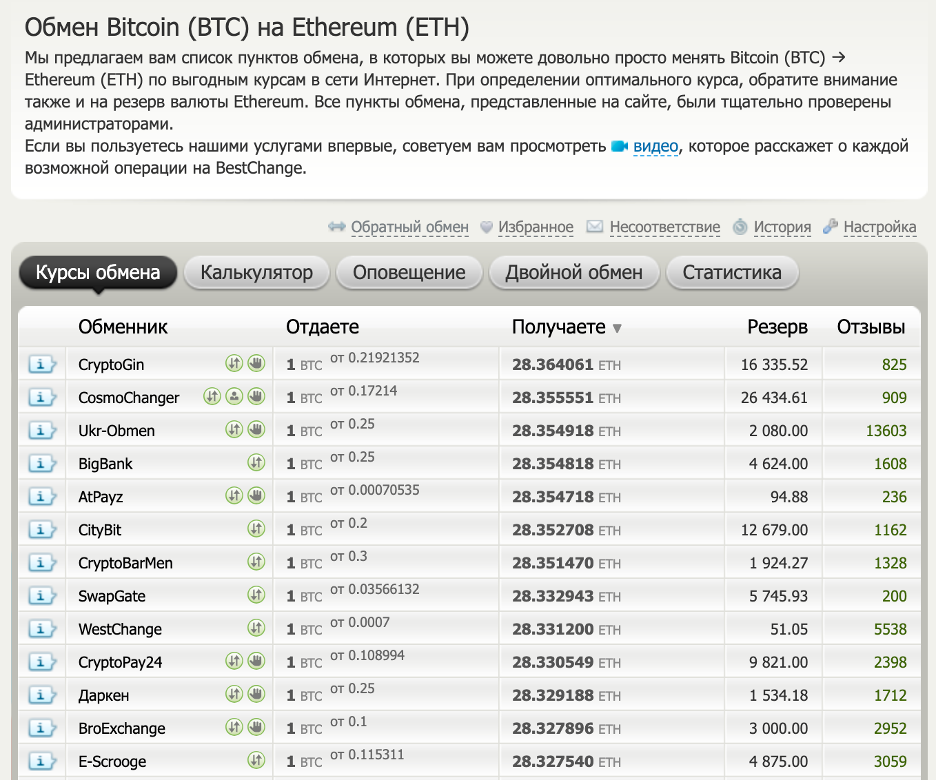
Task: Click the Несоответствие link
Action: (665, 227)
